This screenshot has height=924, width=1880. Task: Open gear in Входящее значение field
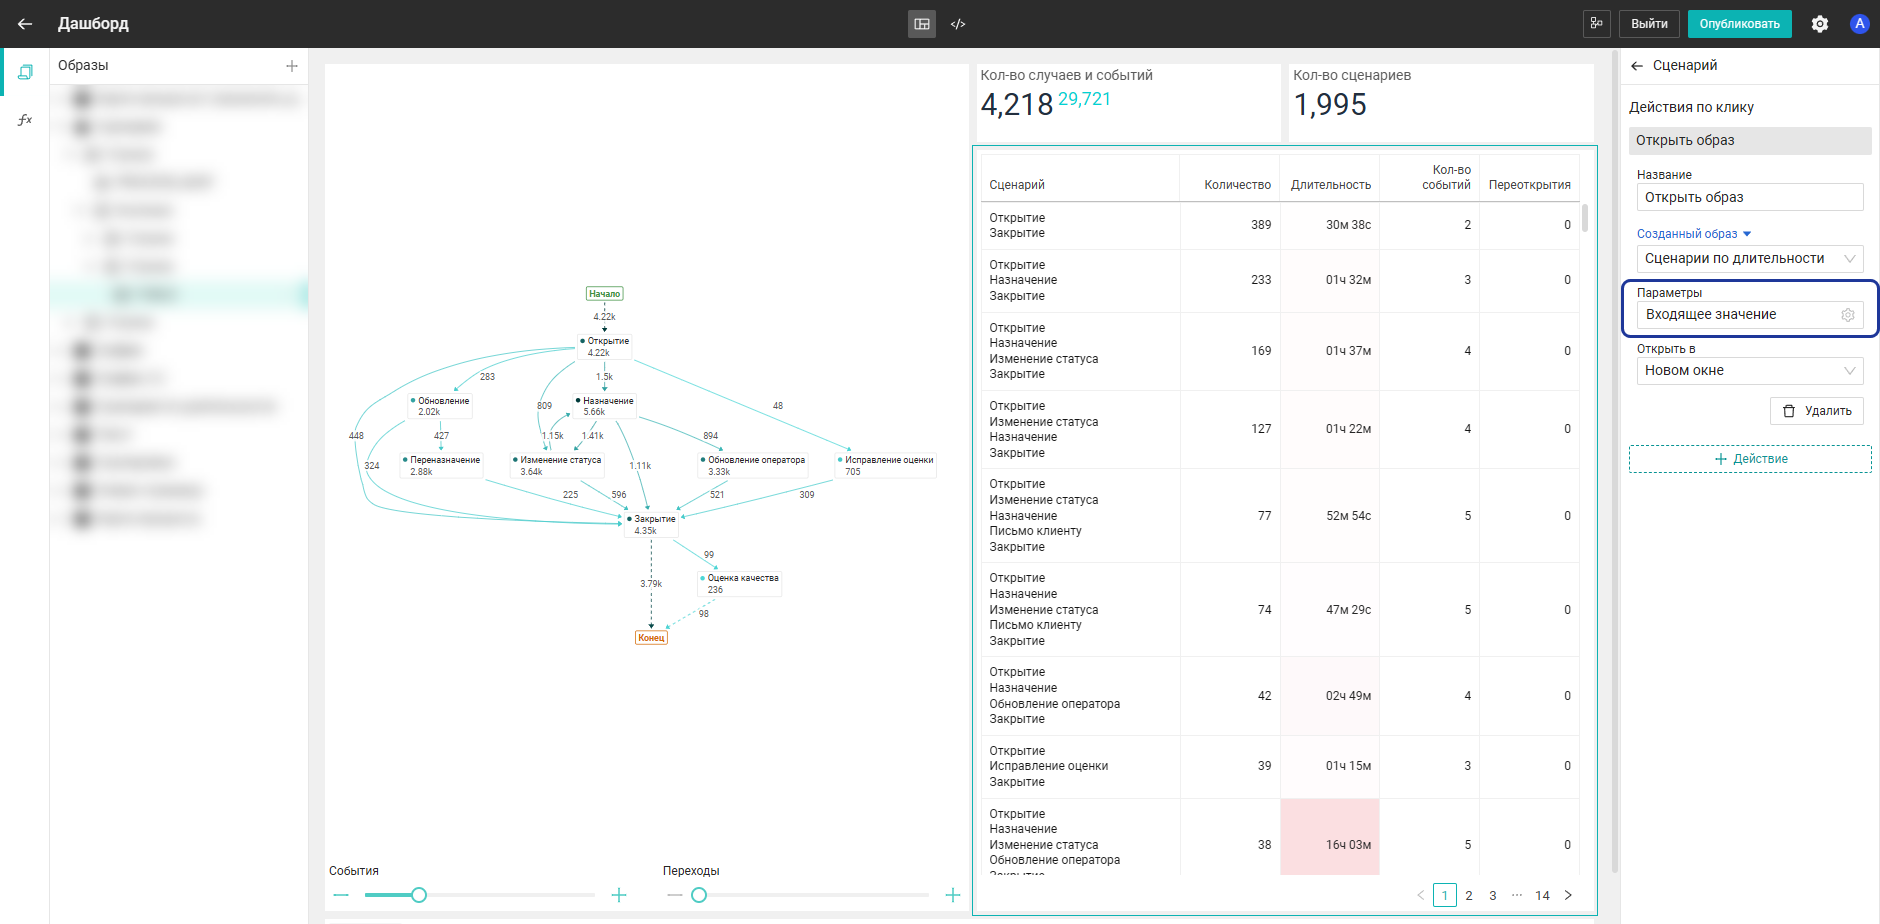coord(1848,315)
